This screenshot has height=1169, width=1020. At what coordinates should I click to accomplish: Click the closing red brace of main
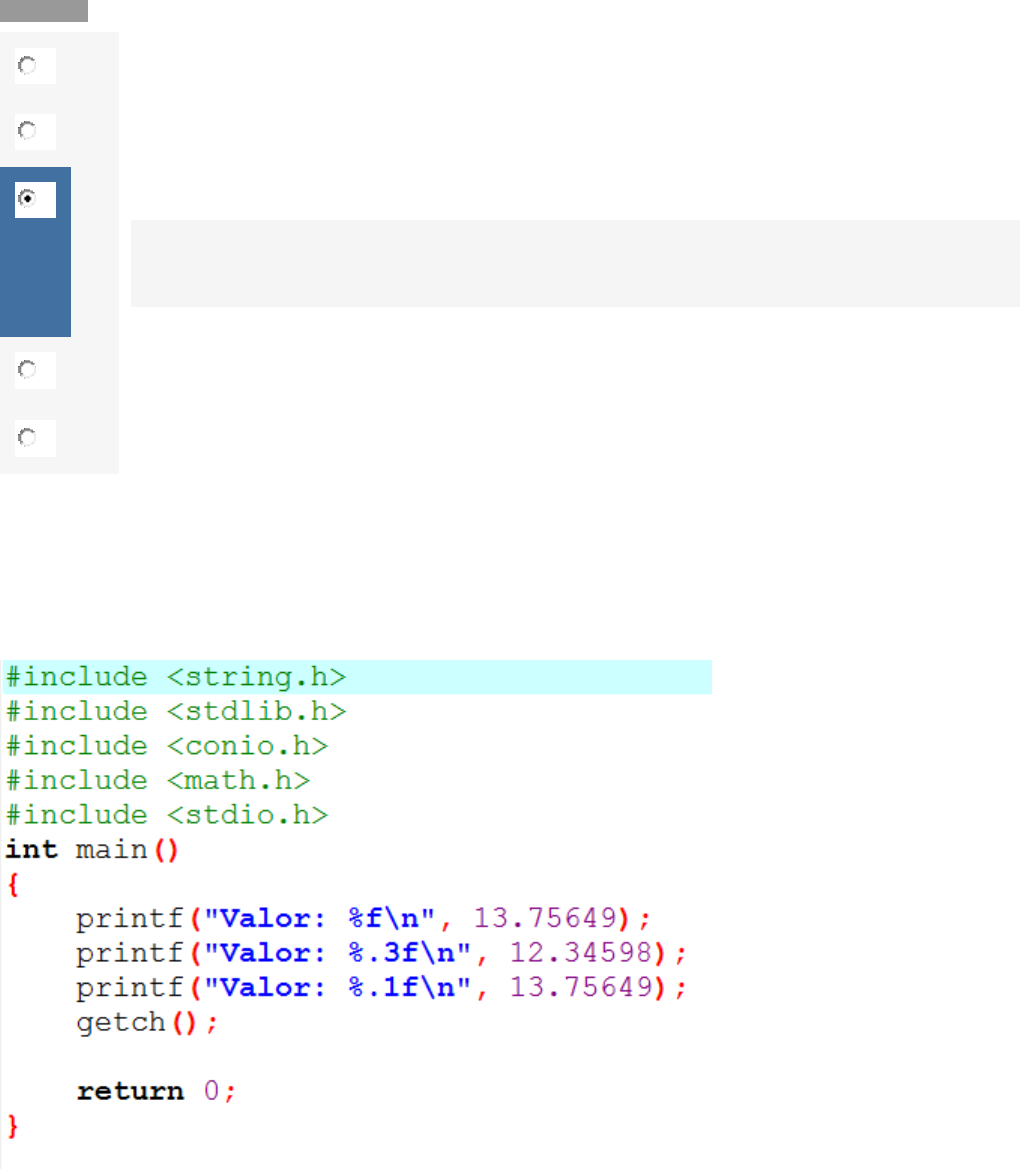click(12, 1126)
